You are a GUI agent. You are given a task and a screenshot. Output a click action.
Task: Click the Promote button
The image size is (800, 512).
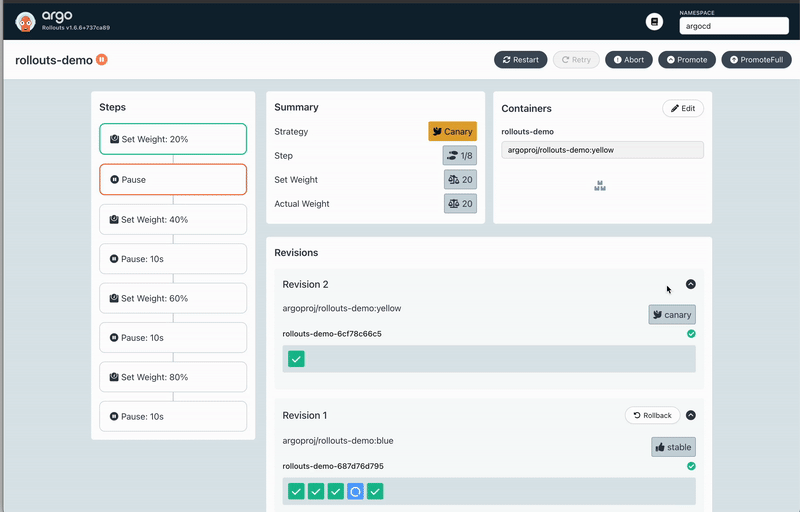coord(687,60)
